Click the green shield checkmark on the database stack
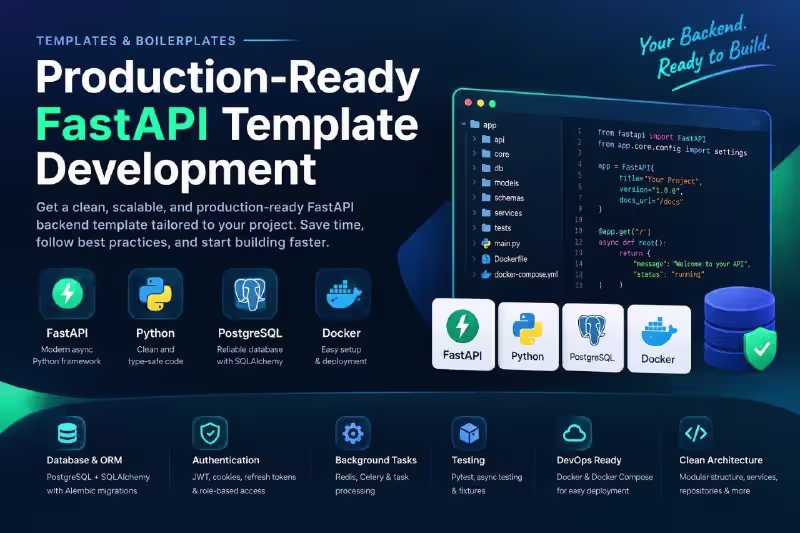This screenshot has height=533, width=800. (x=760, y=348)
